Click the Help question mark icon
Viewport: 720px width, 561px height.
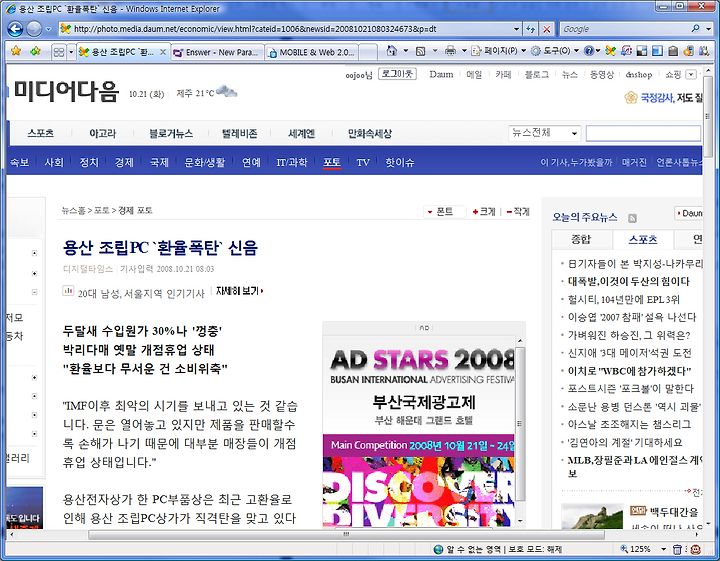tap(589, 51)
